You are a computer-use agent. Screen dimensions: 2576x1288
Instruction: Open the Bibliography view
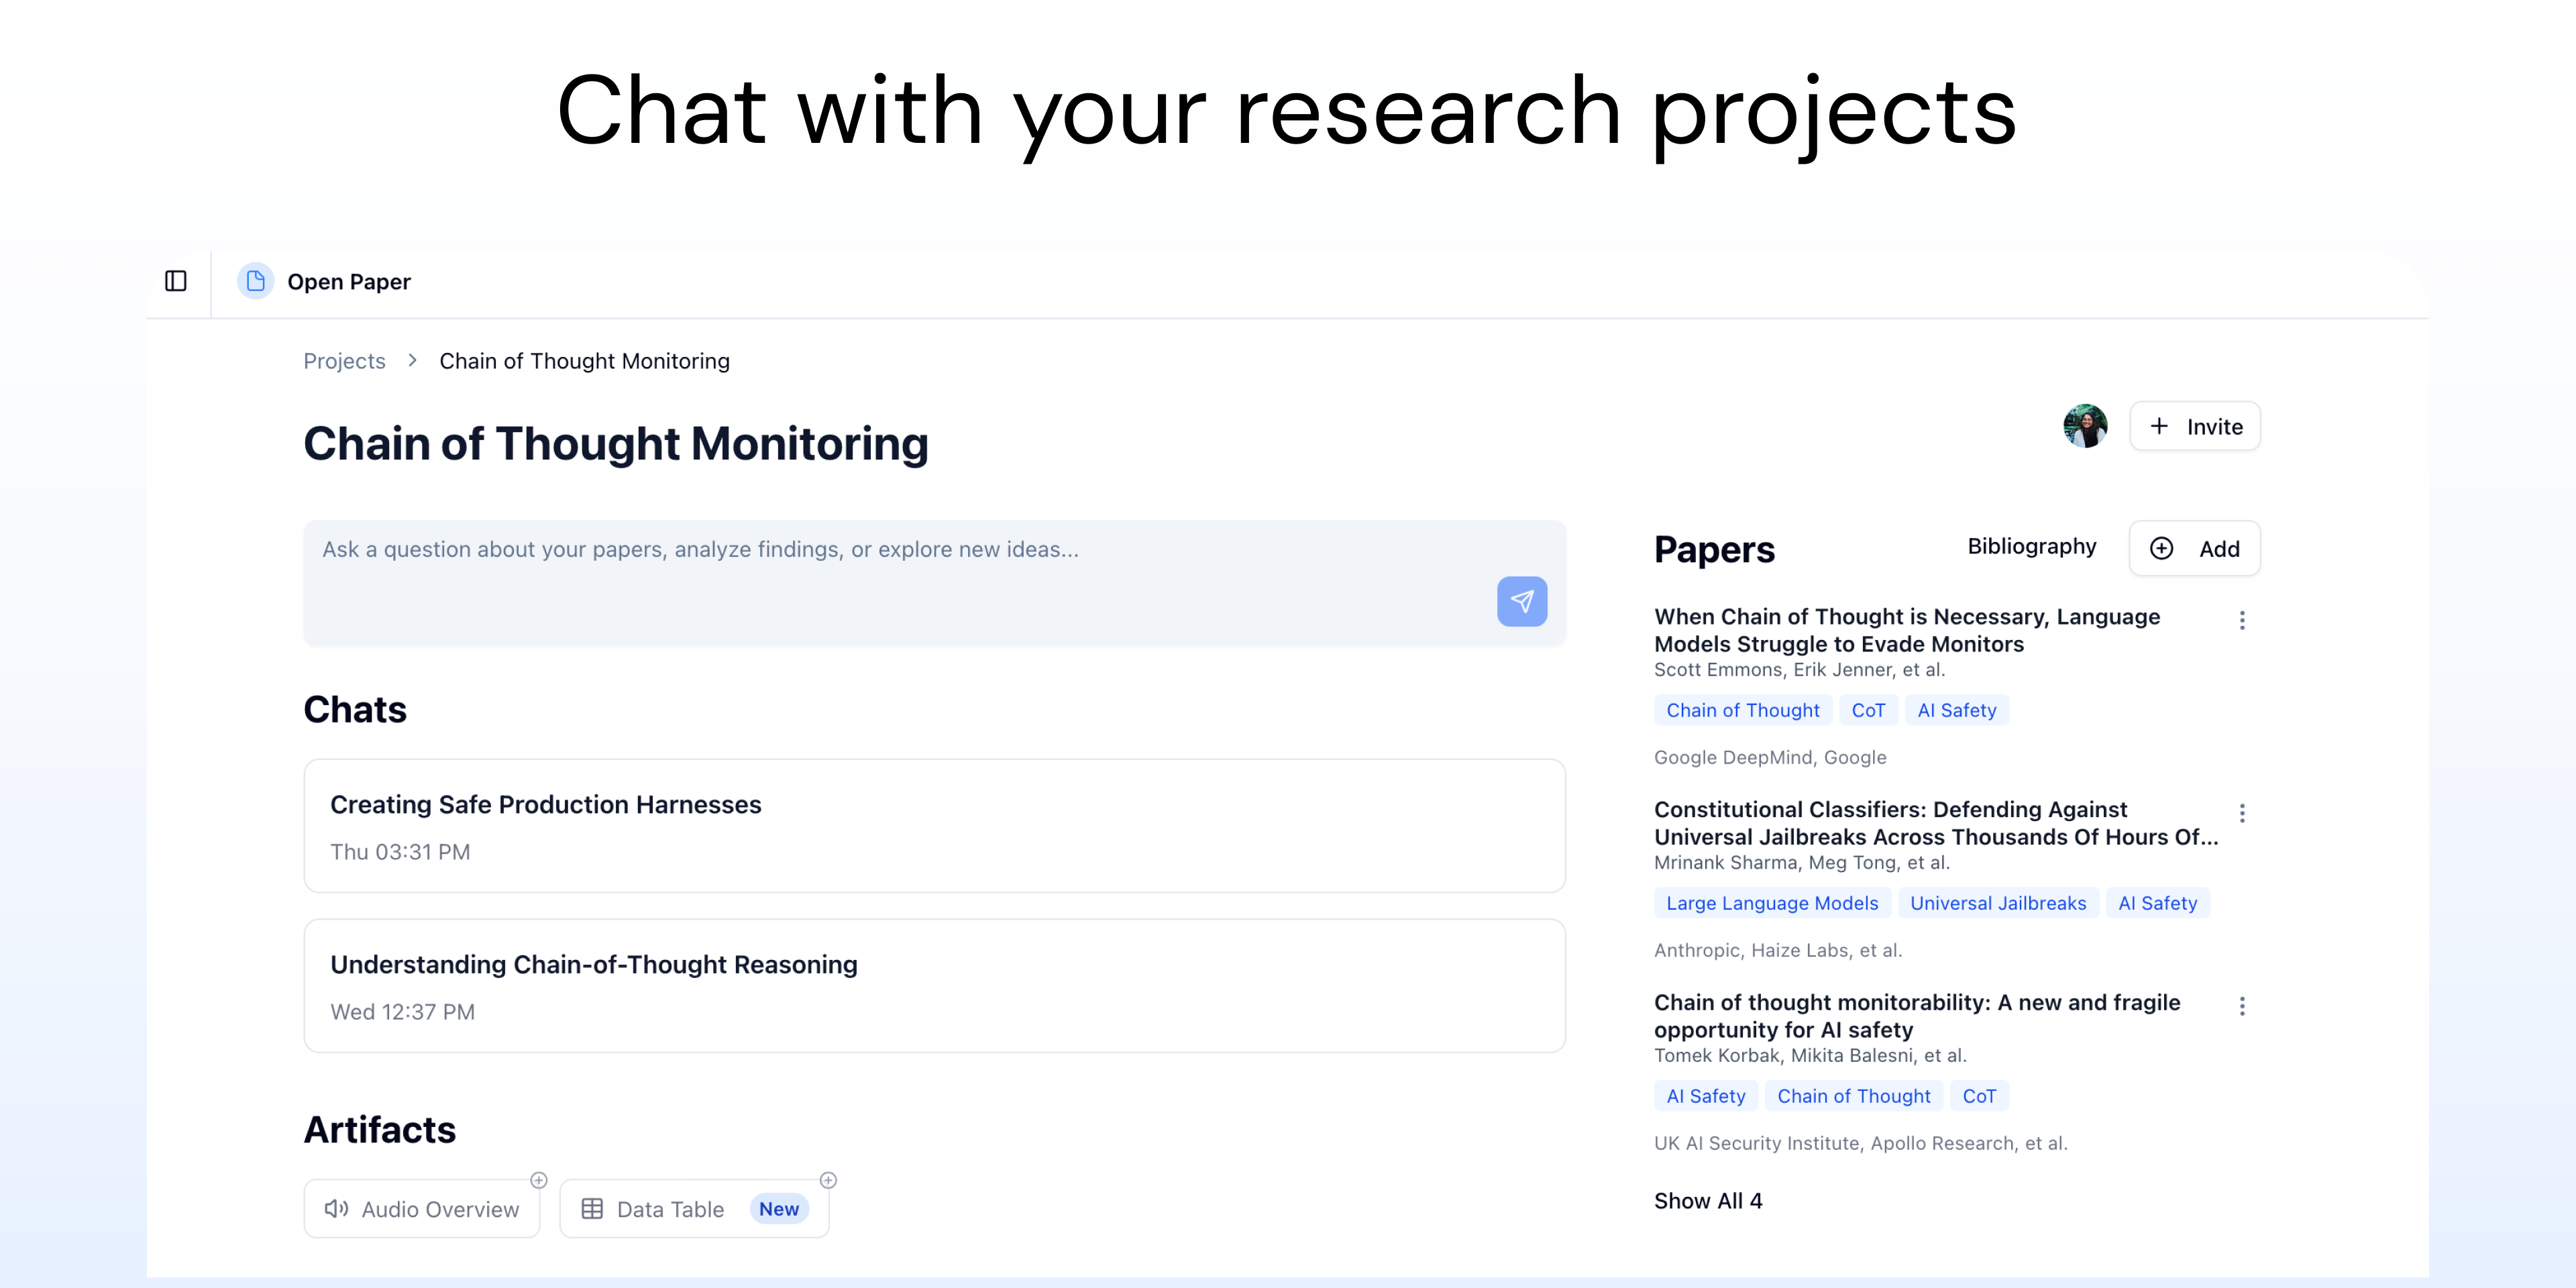[2031, 546]
